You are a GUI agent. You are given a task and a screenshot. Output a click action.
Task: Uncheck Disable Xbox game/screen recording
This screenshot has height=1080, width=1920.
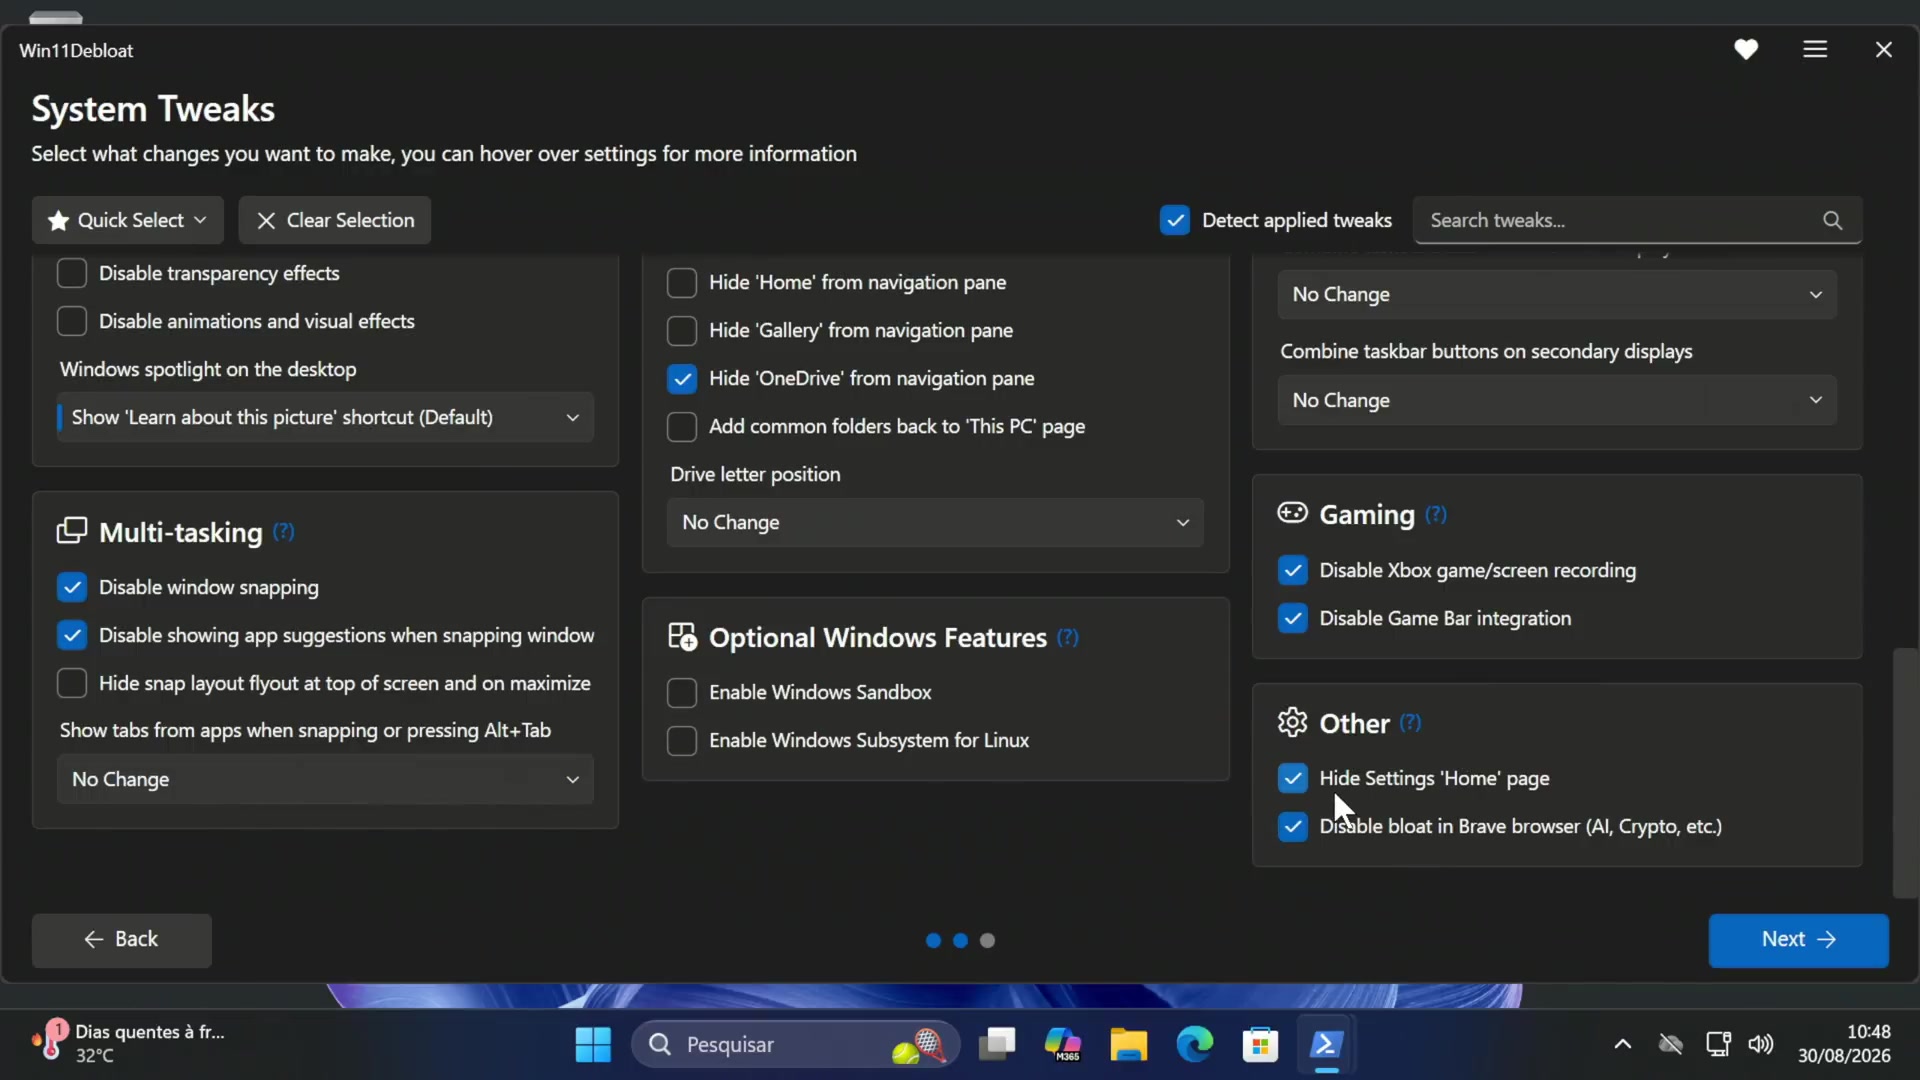pos(1293,570)
